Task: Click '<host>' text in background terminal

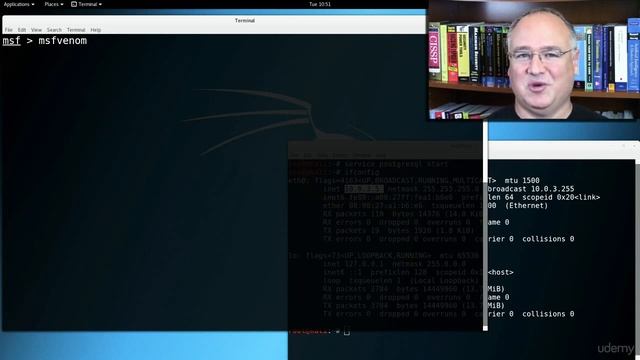Action: click(x=501, y=272)
